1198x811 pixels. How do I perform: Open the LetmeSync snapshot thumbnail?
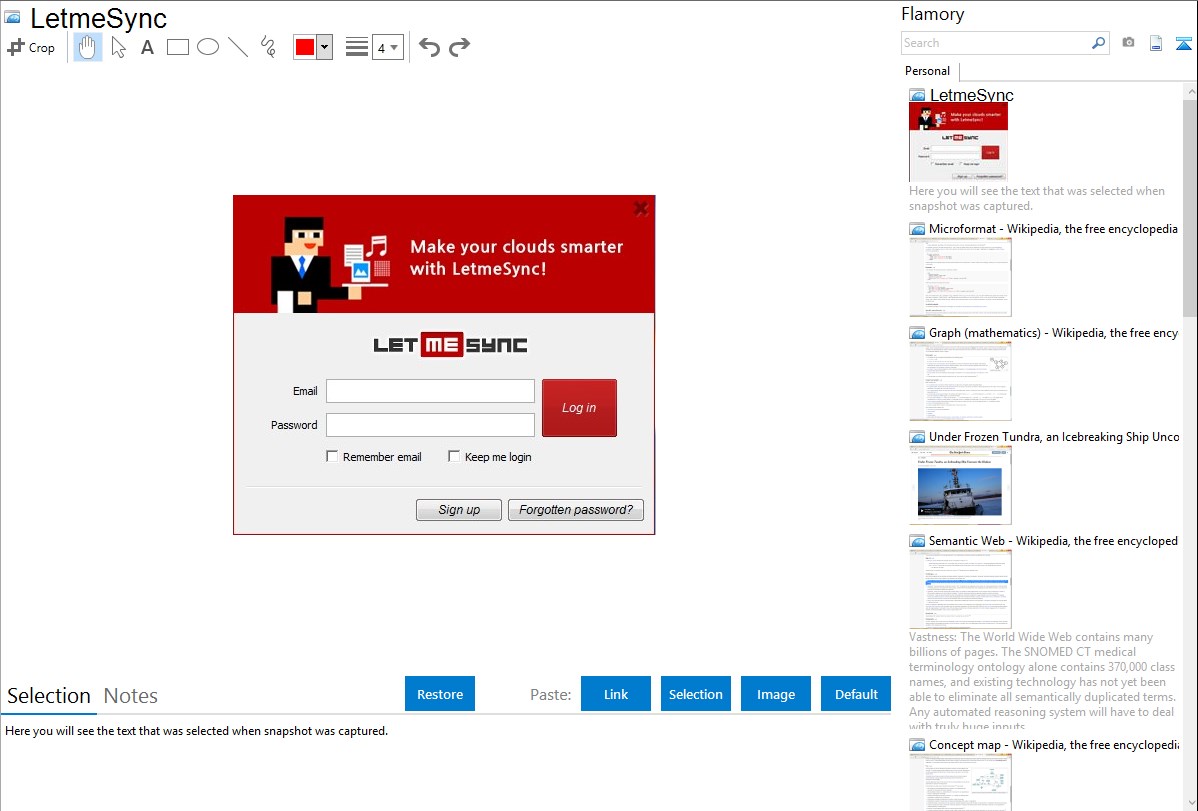958,142
